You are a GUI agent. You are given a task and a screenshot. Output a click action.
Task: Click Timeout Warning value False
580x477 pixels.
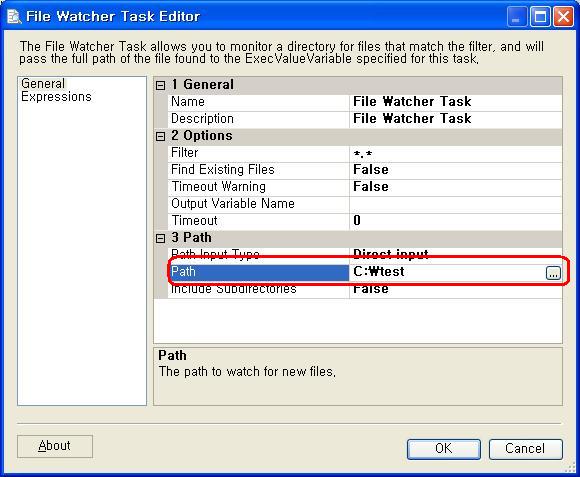coord(455,187)
